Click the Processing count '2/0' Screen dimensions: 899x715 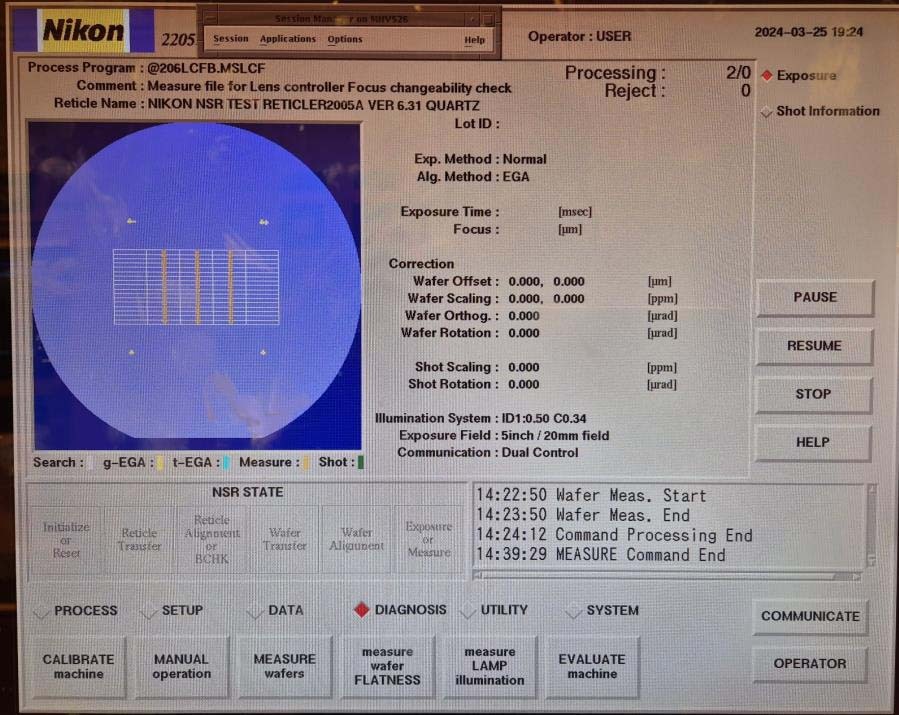click(738, 72)
